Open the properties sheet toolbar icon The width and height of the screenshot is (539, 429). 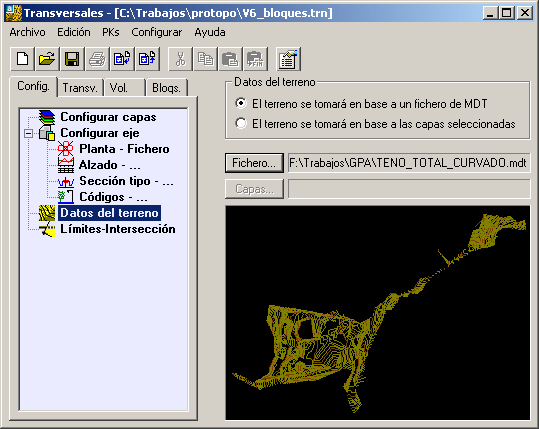288,59
